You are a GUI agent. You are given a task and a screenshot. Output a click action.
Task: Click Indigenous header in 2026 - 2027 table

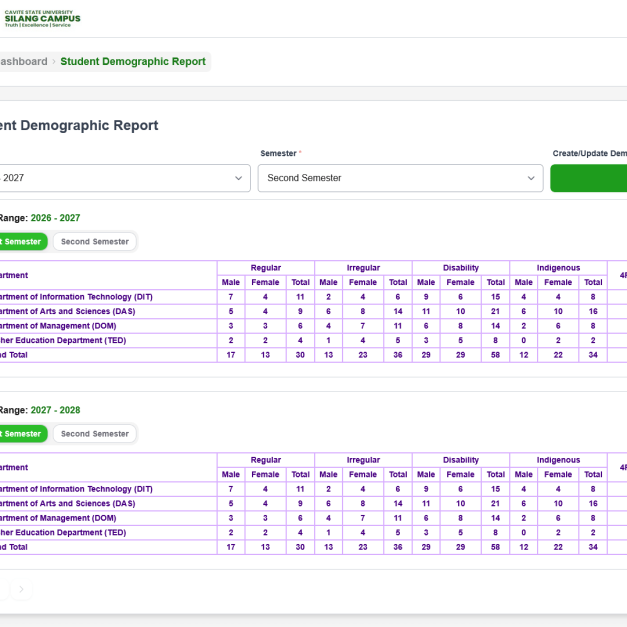pos(558,268)
